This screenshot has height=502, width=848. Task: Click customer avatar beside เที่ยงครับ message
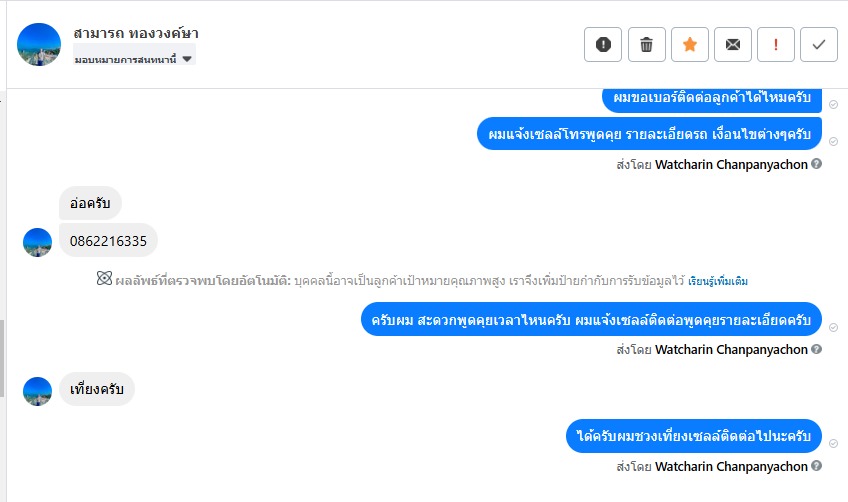click(x=37, y=391)
